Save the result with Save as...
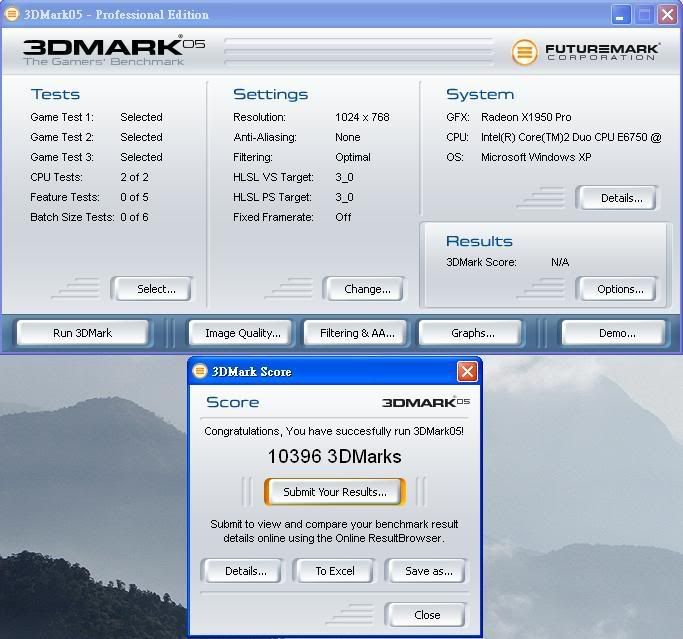Screen dimensions: 683x639 tap(428, 571)
